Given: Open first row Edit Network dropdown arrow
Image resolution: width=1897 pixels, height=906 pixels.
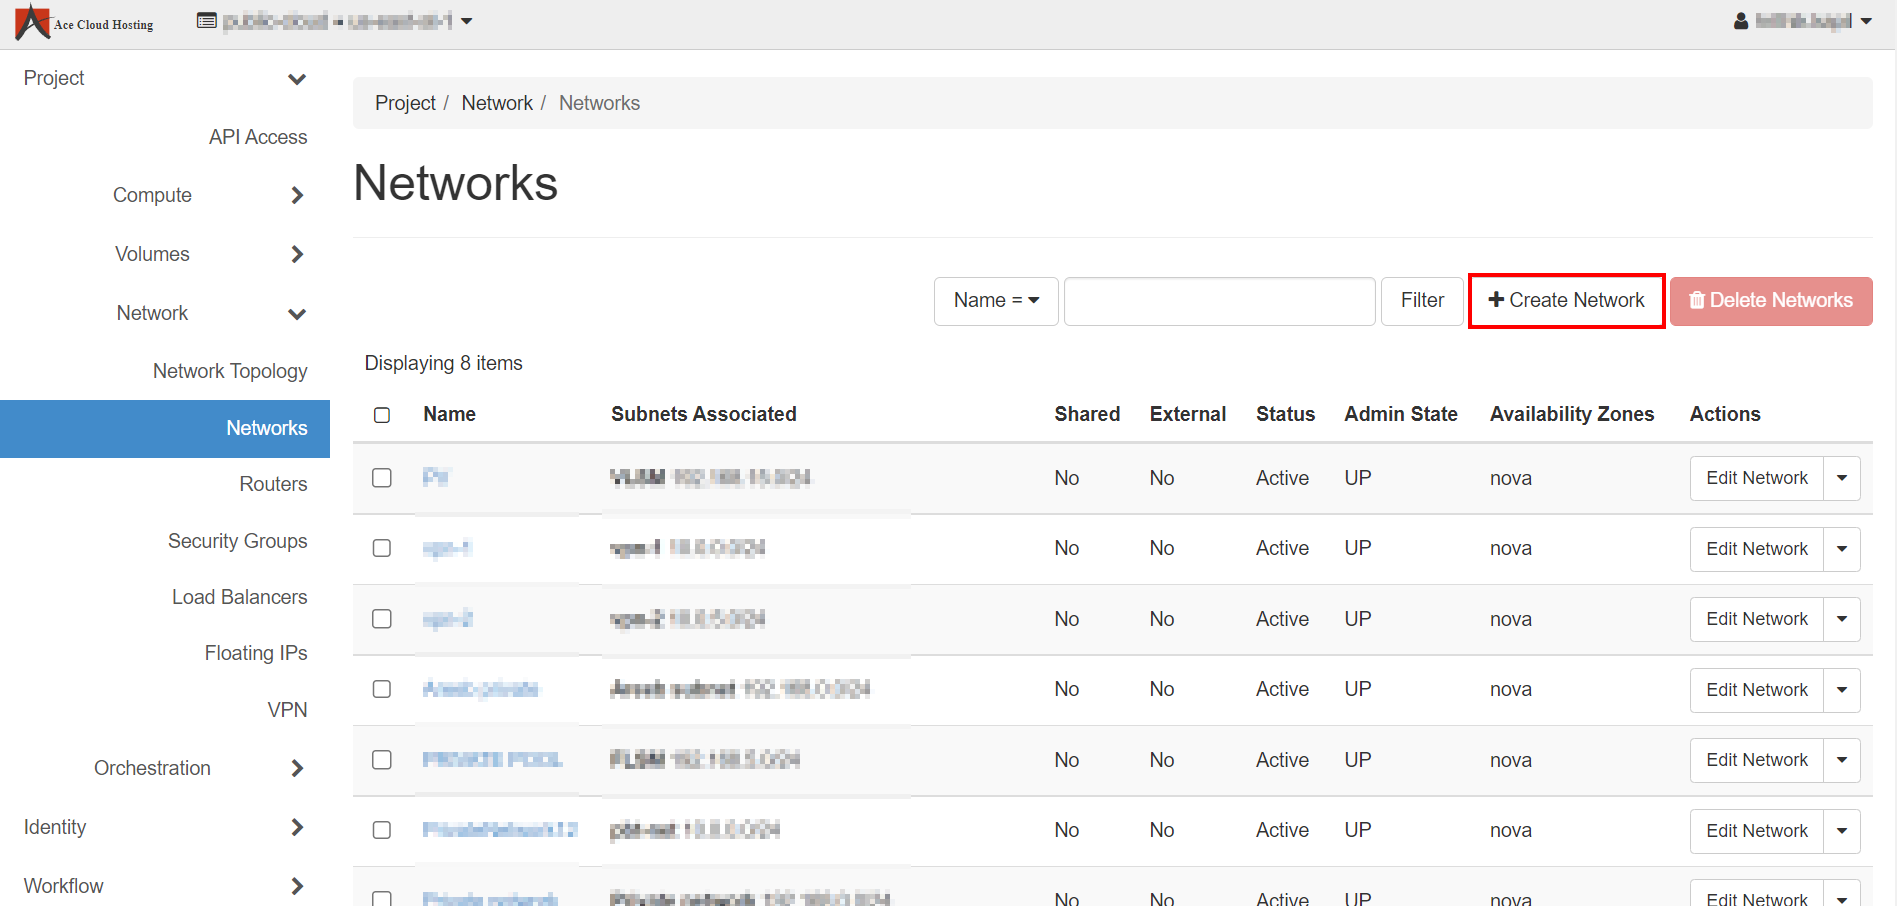Looking at the screenshot, I should click(x=1842, y=479).
